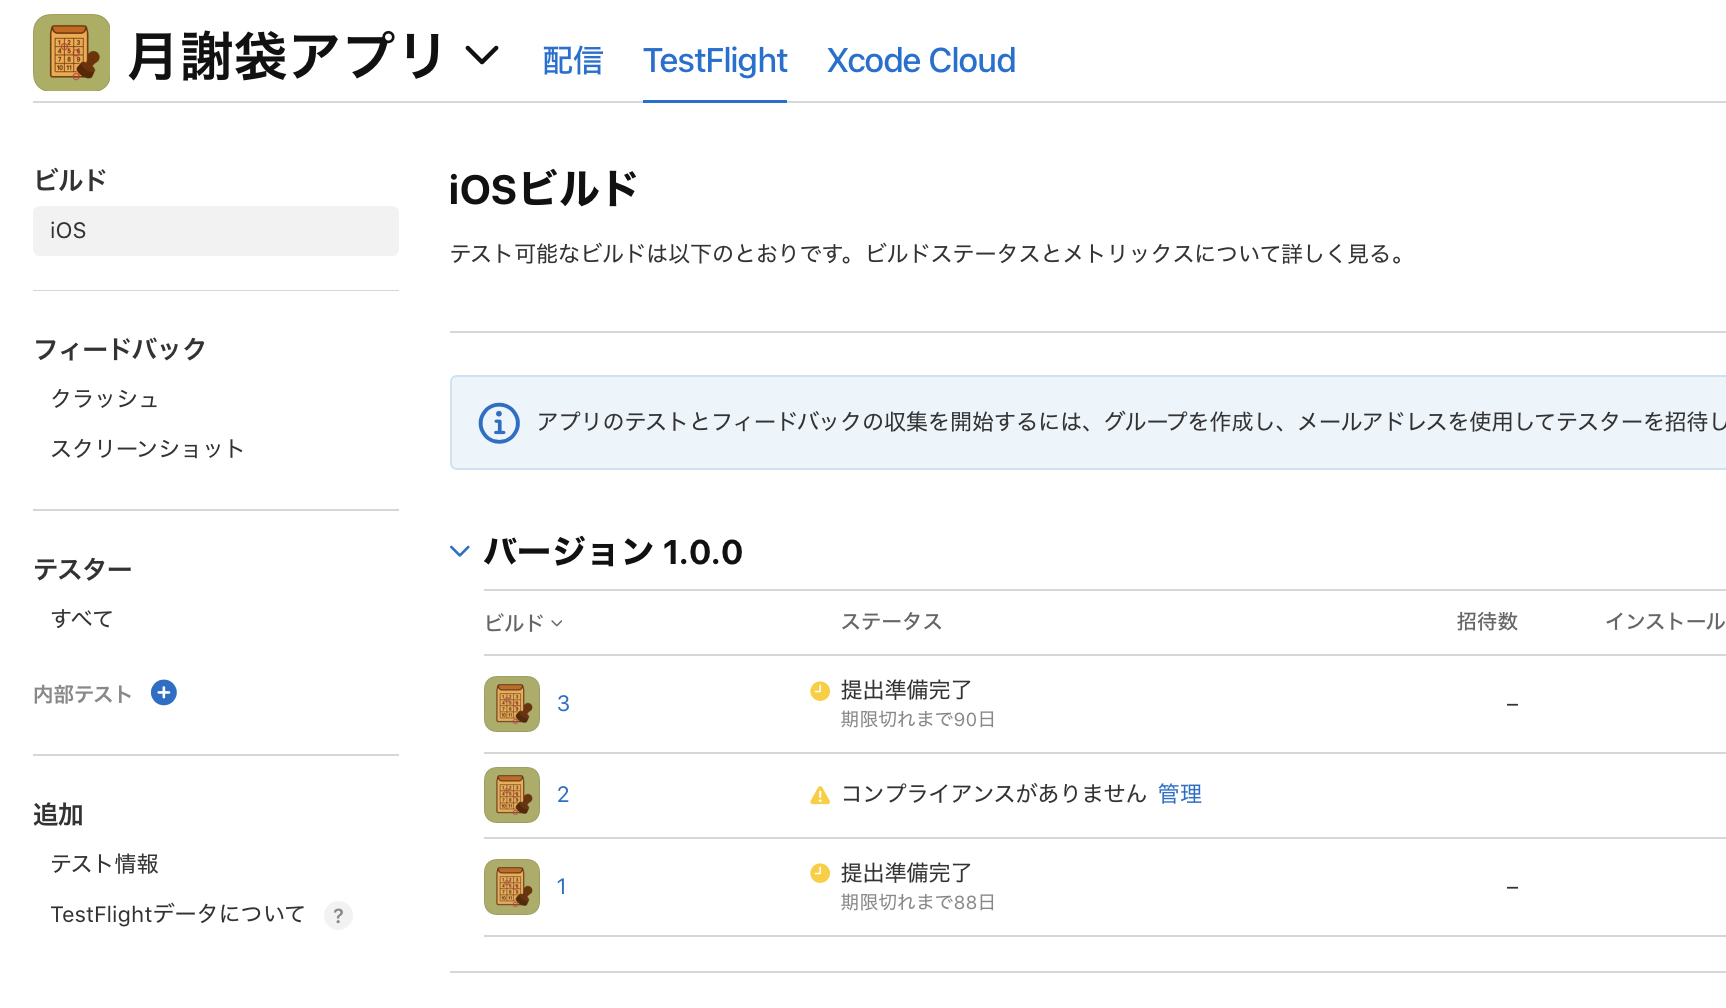Open クラッシュ feedback in sidebar

[105, 399]
